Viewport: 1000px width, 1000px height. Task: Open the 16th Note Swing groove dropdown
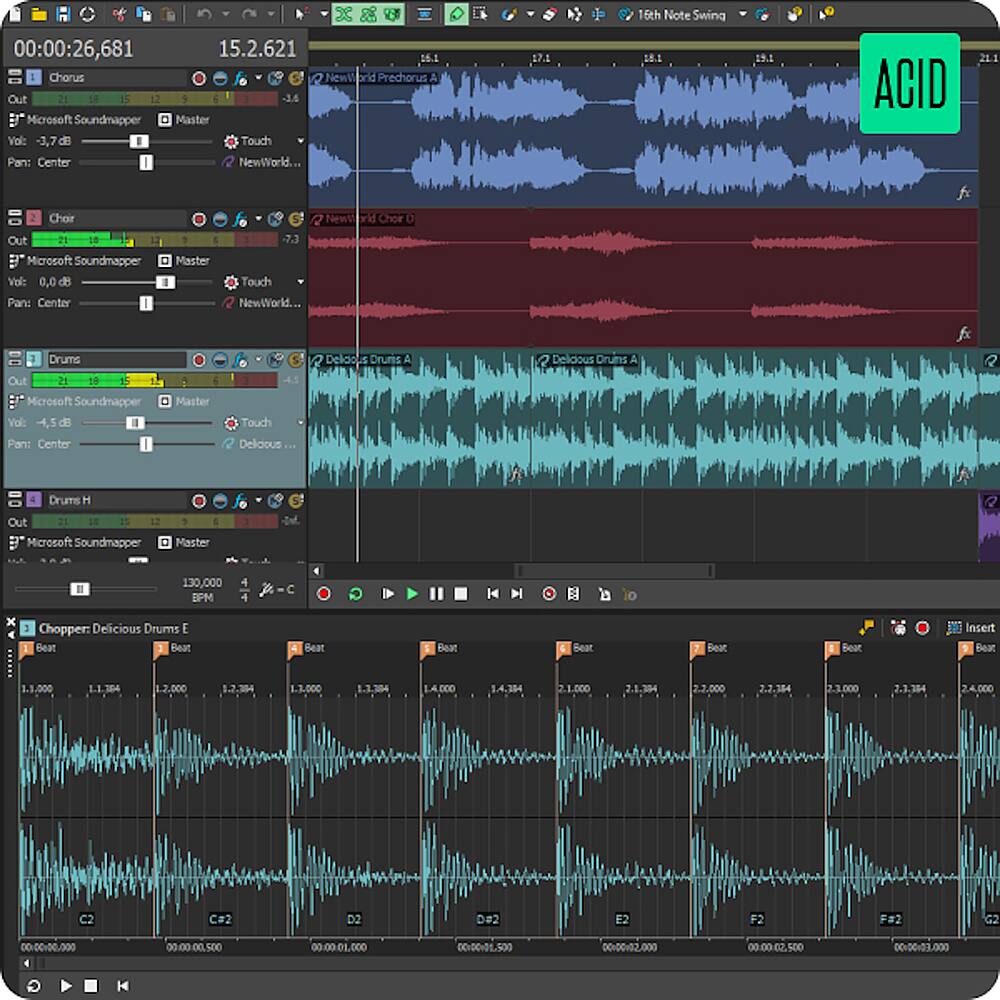click(x=743, y=14)
